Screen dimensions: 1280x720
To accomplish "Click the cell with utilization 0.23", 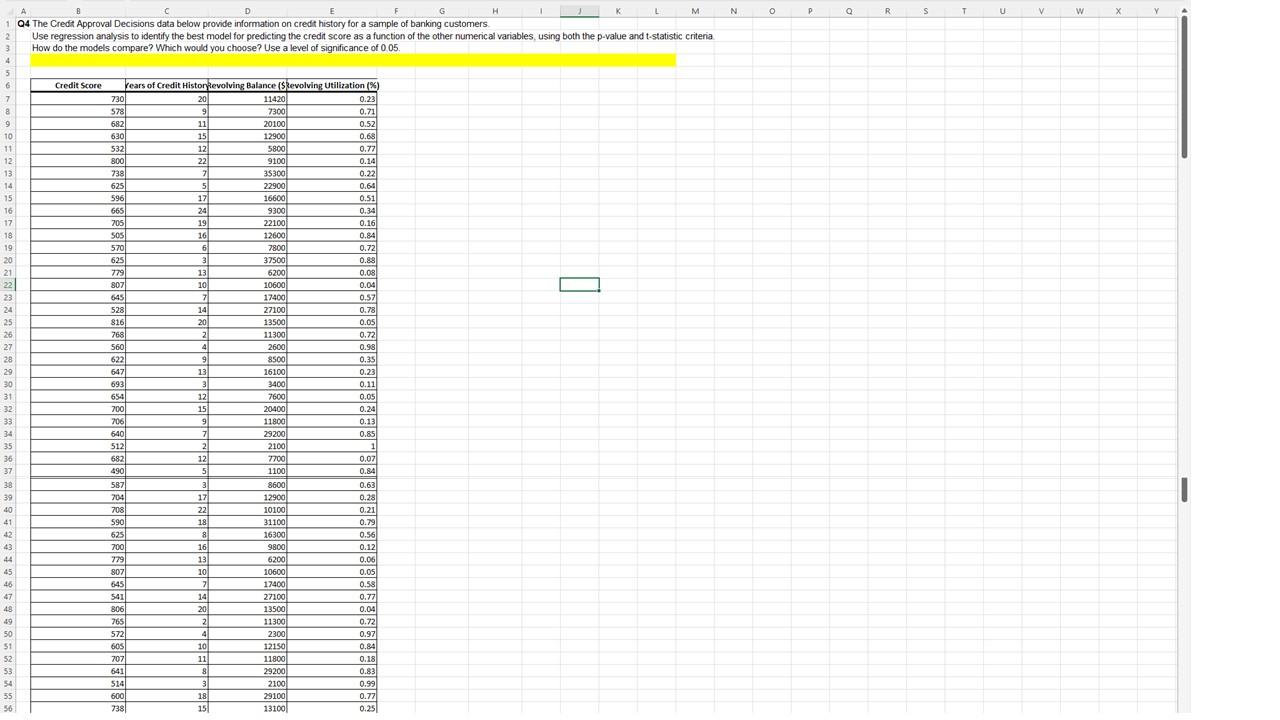I will coord(332,98).
